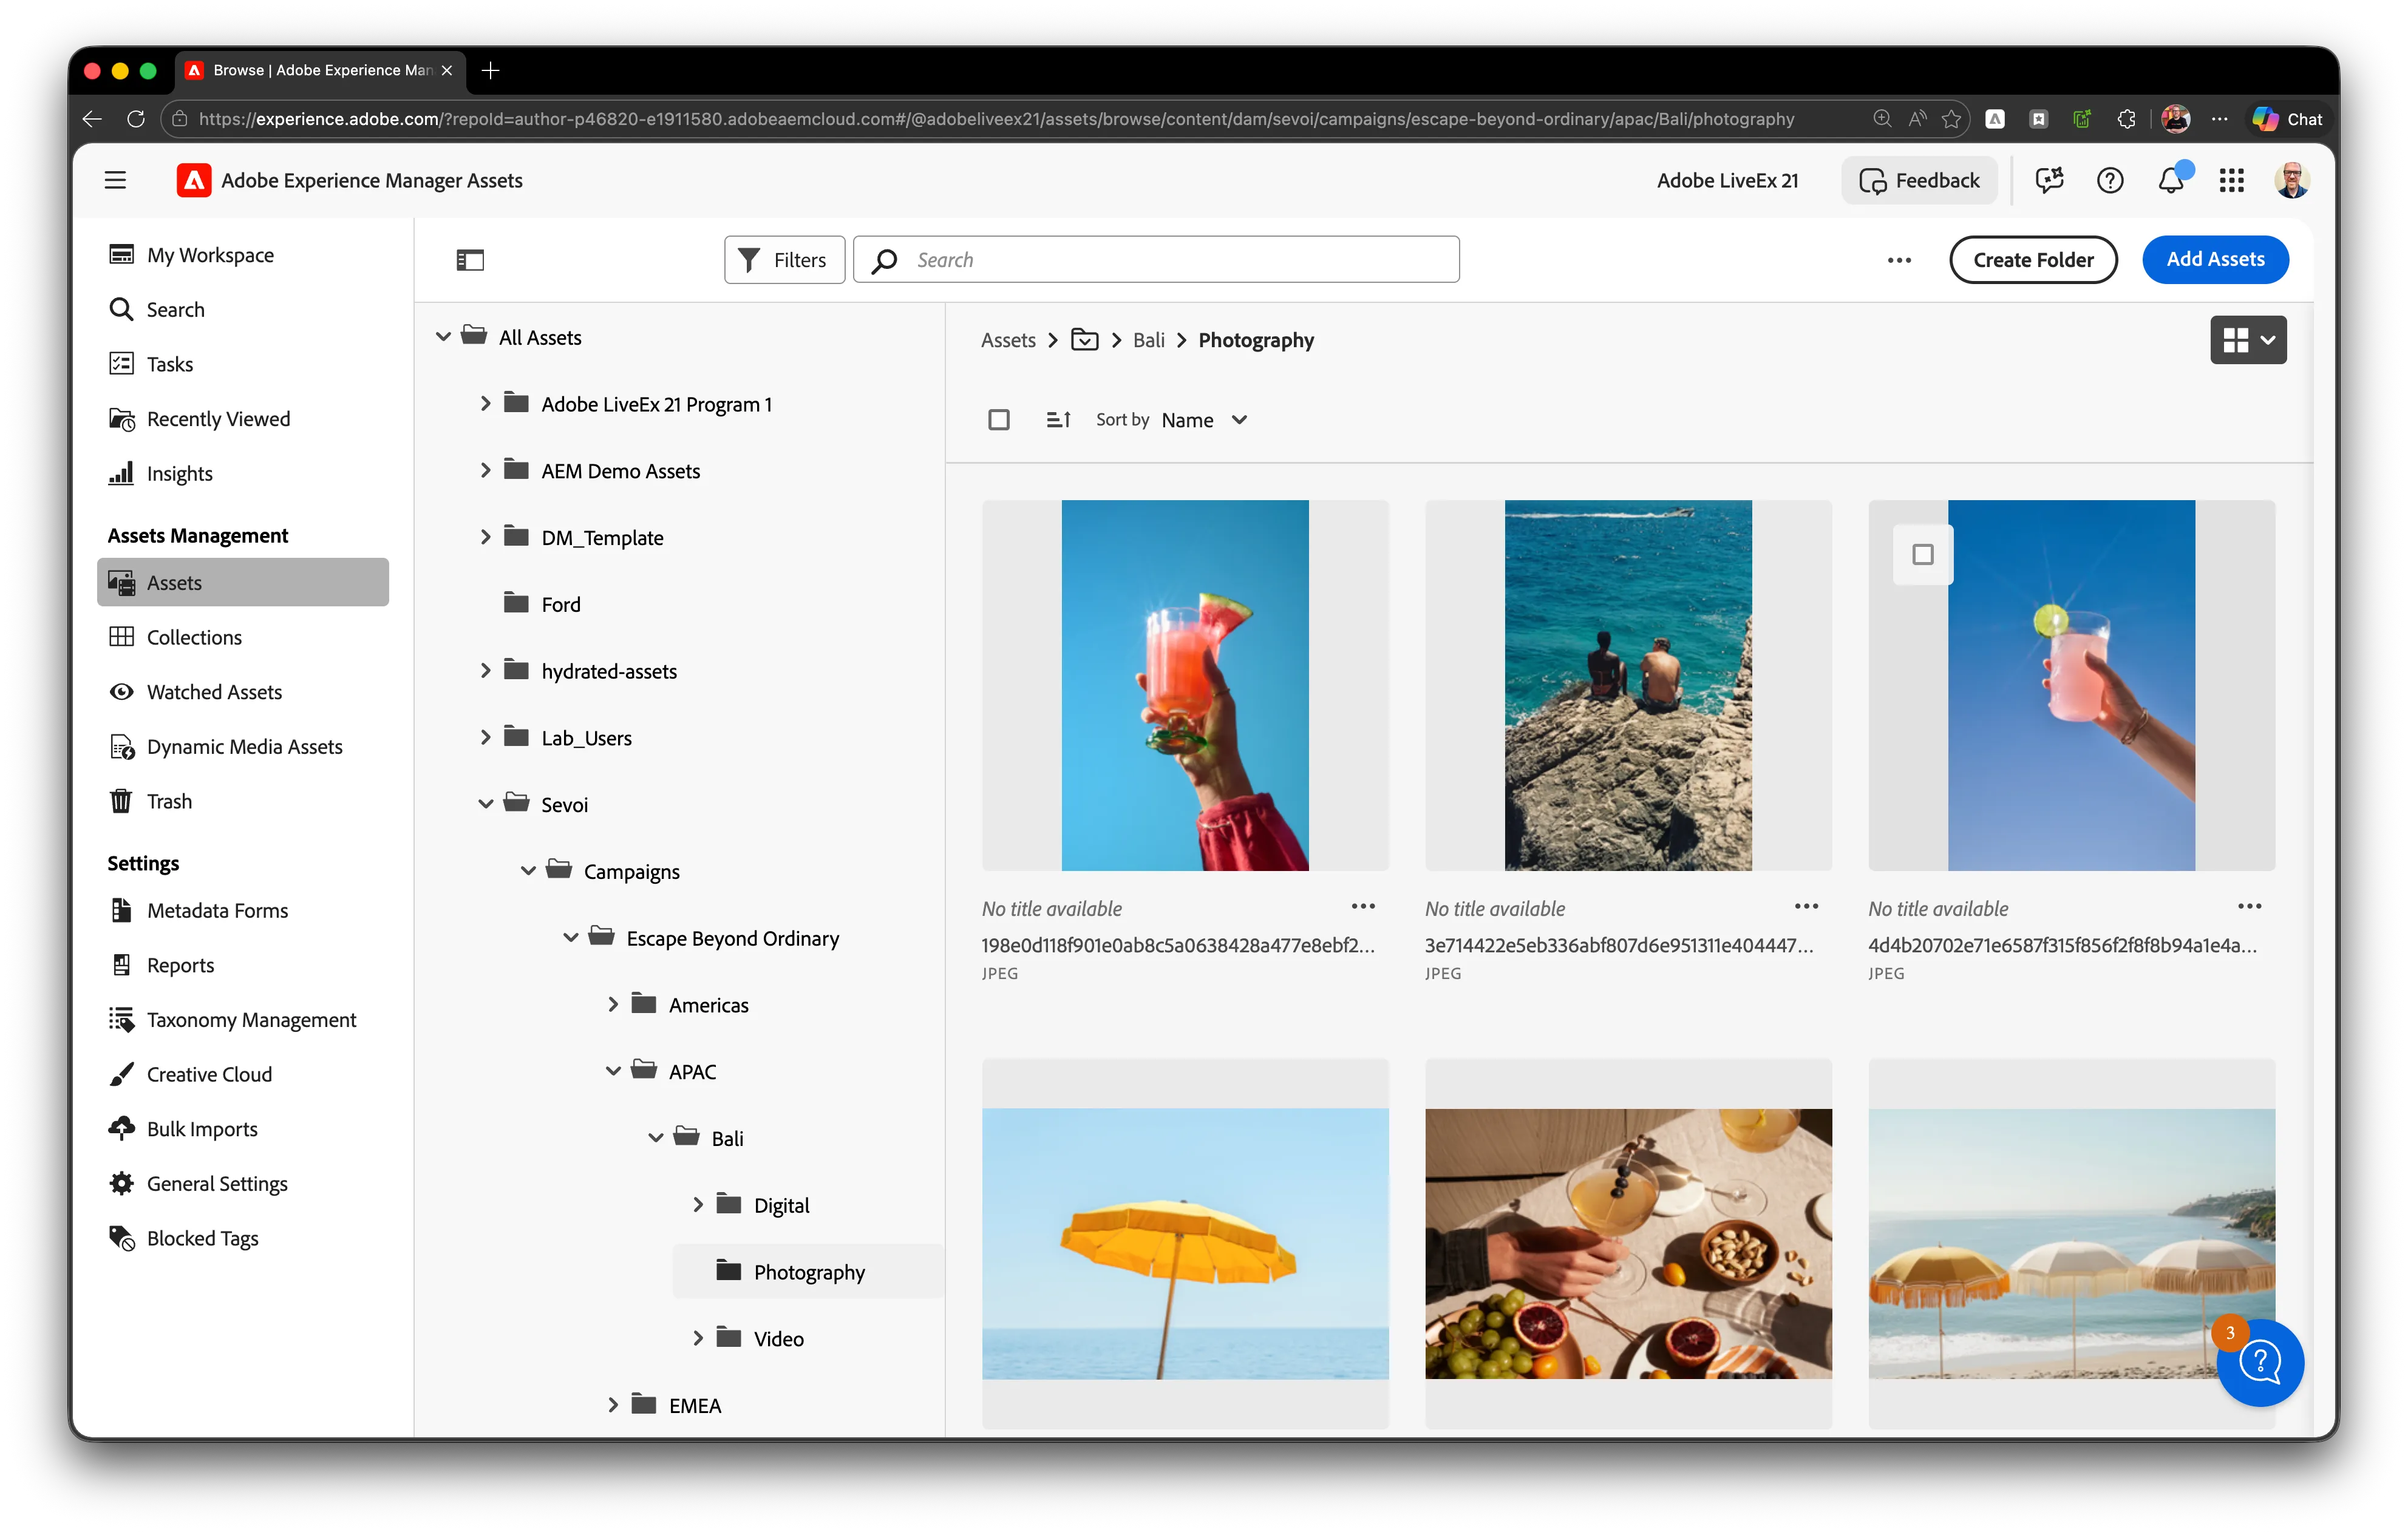Click the campaign folder icon in breadcrumb
The width and height of the screenshot is (2408, 1532).
pos(1085,340)
